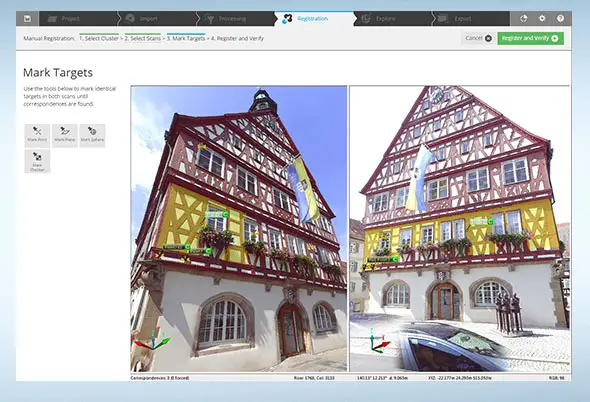Go back to Select Cluster step

(x=99, y=38)
